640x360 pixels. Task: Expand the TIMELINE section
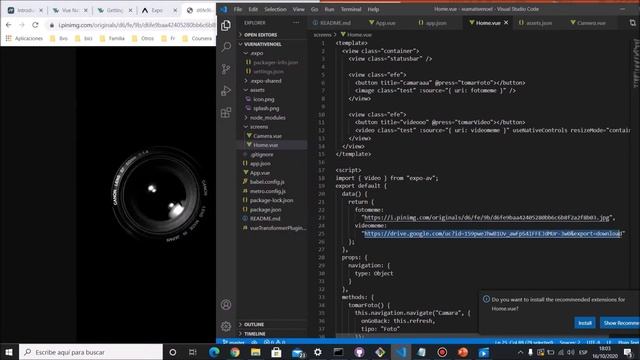(x=255, y=333)
